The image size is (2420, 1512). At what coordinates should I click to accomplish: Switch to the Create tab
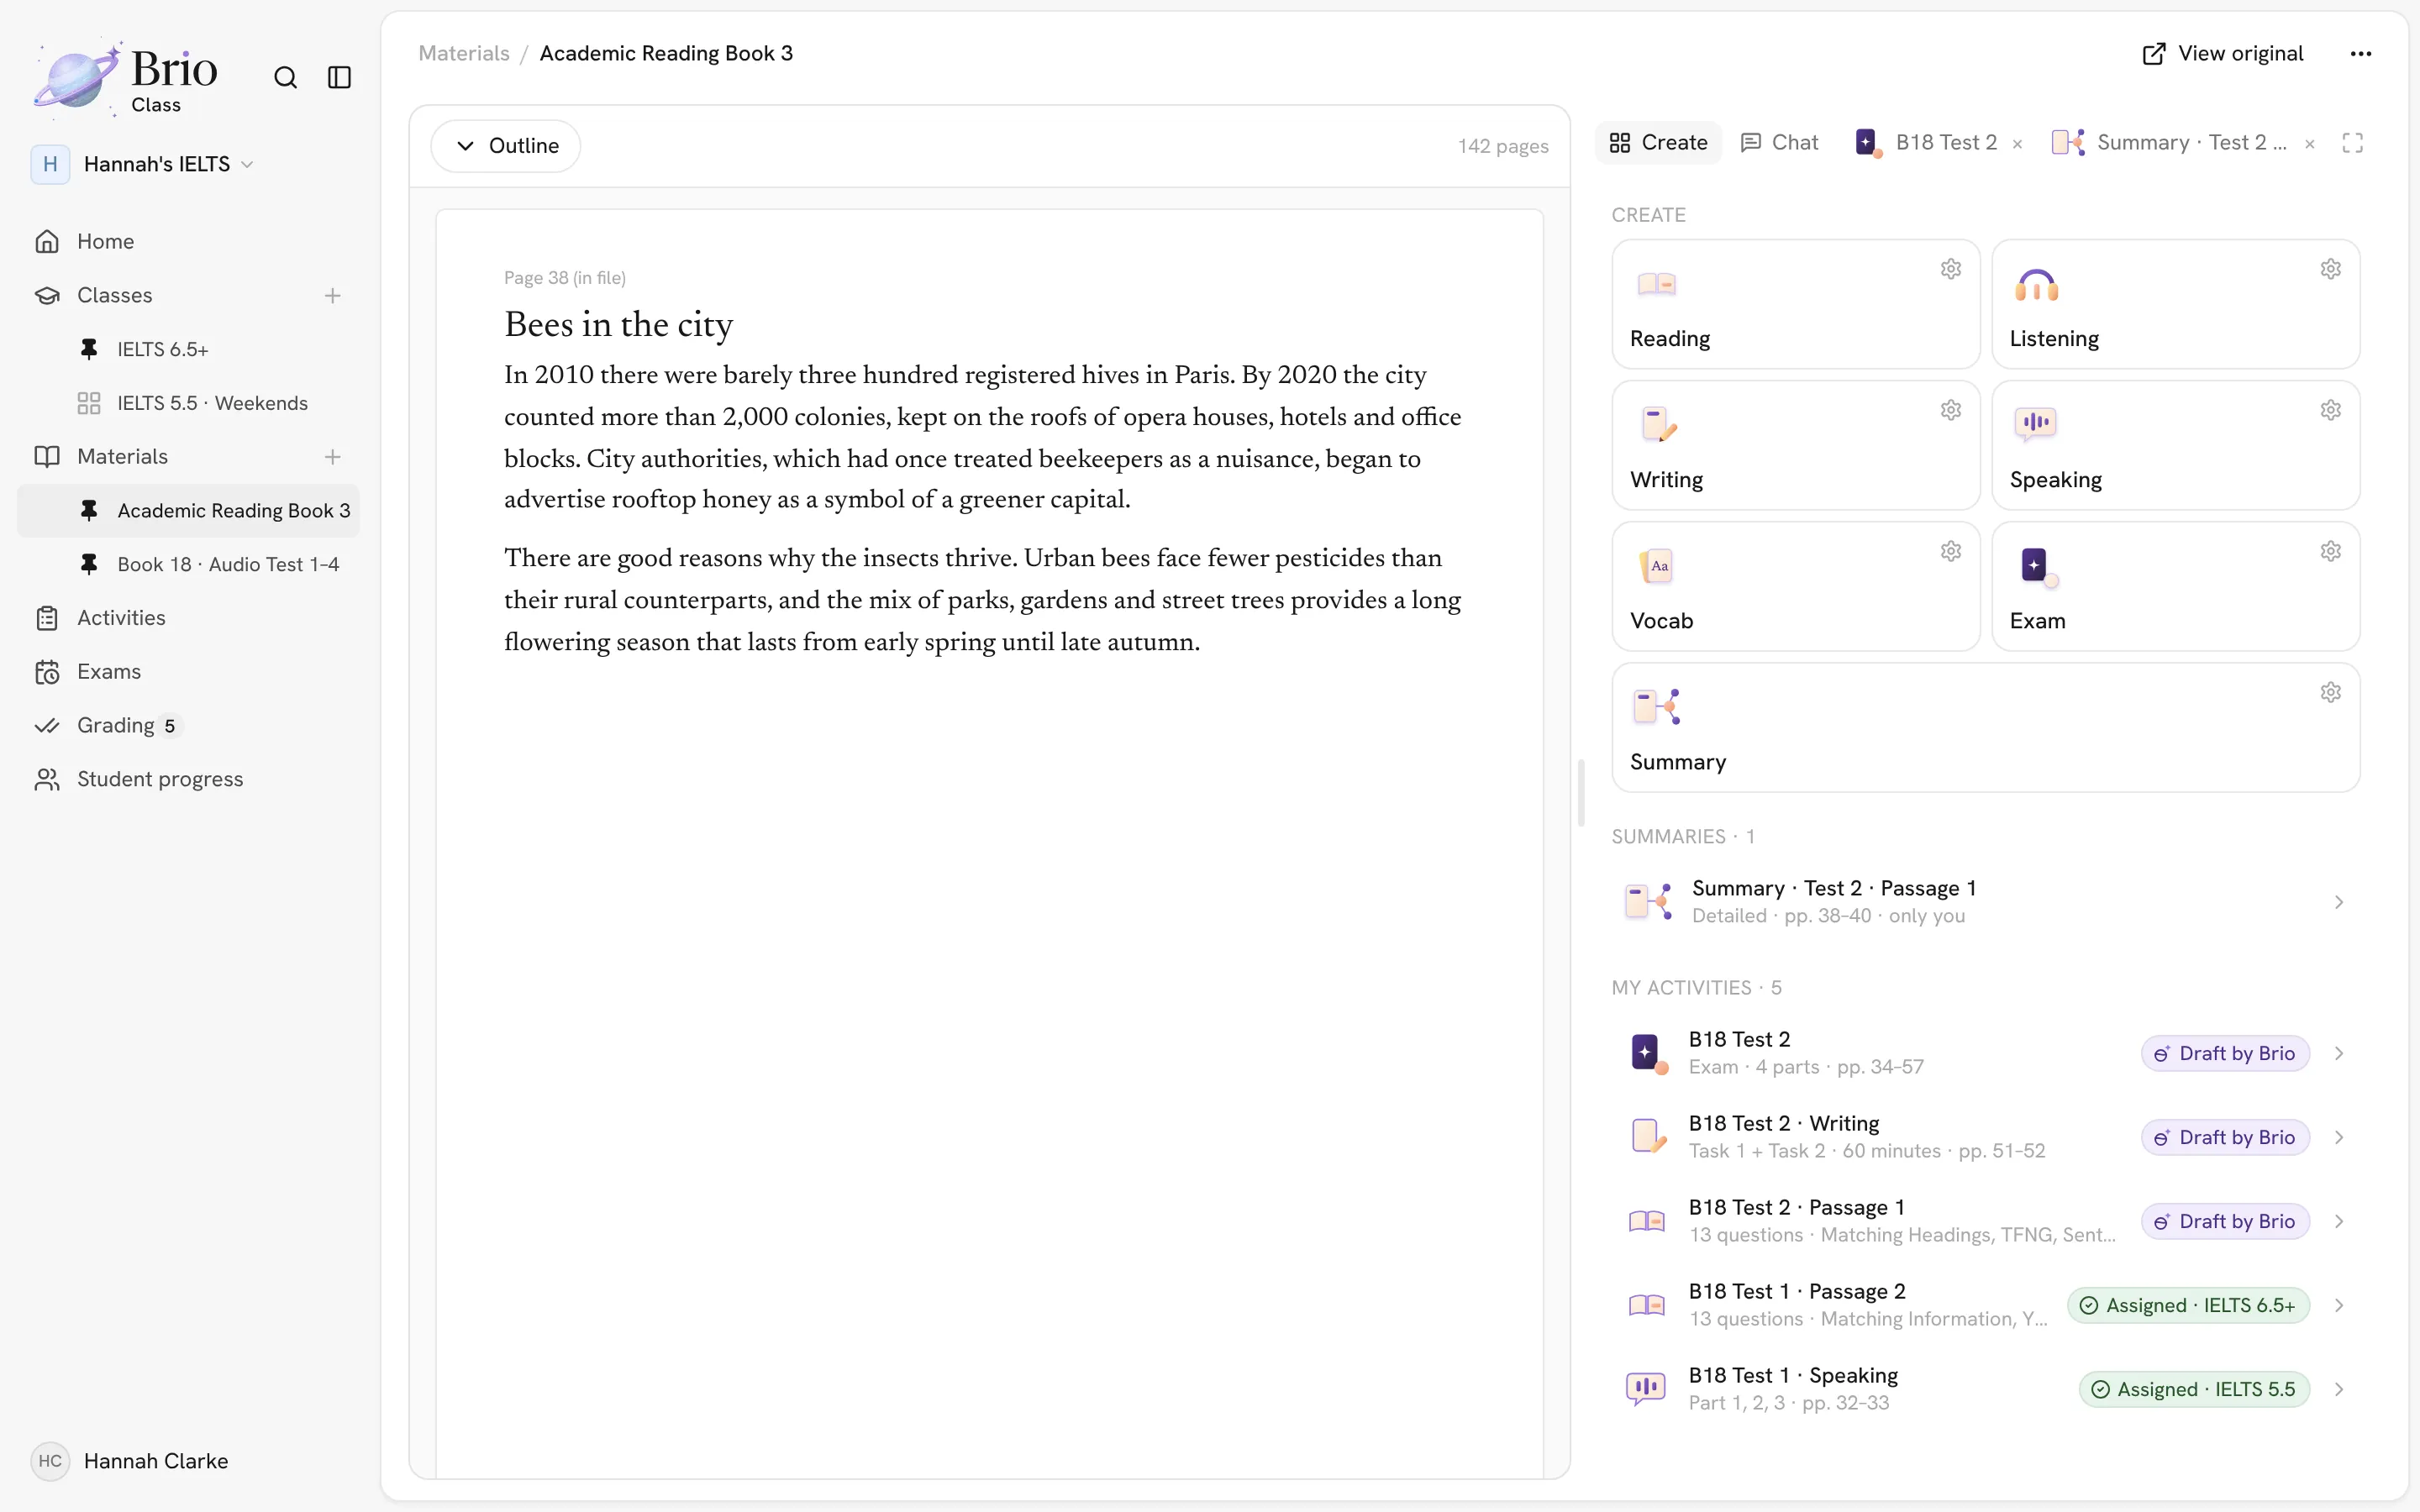click(x=1659, y=143)
